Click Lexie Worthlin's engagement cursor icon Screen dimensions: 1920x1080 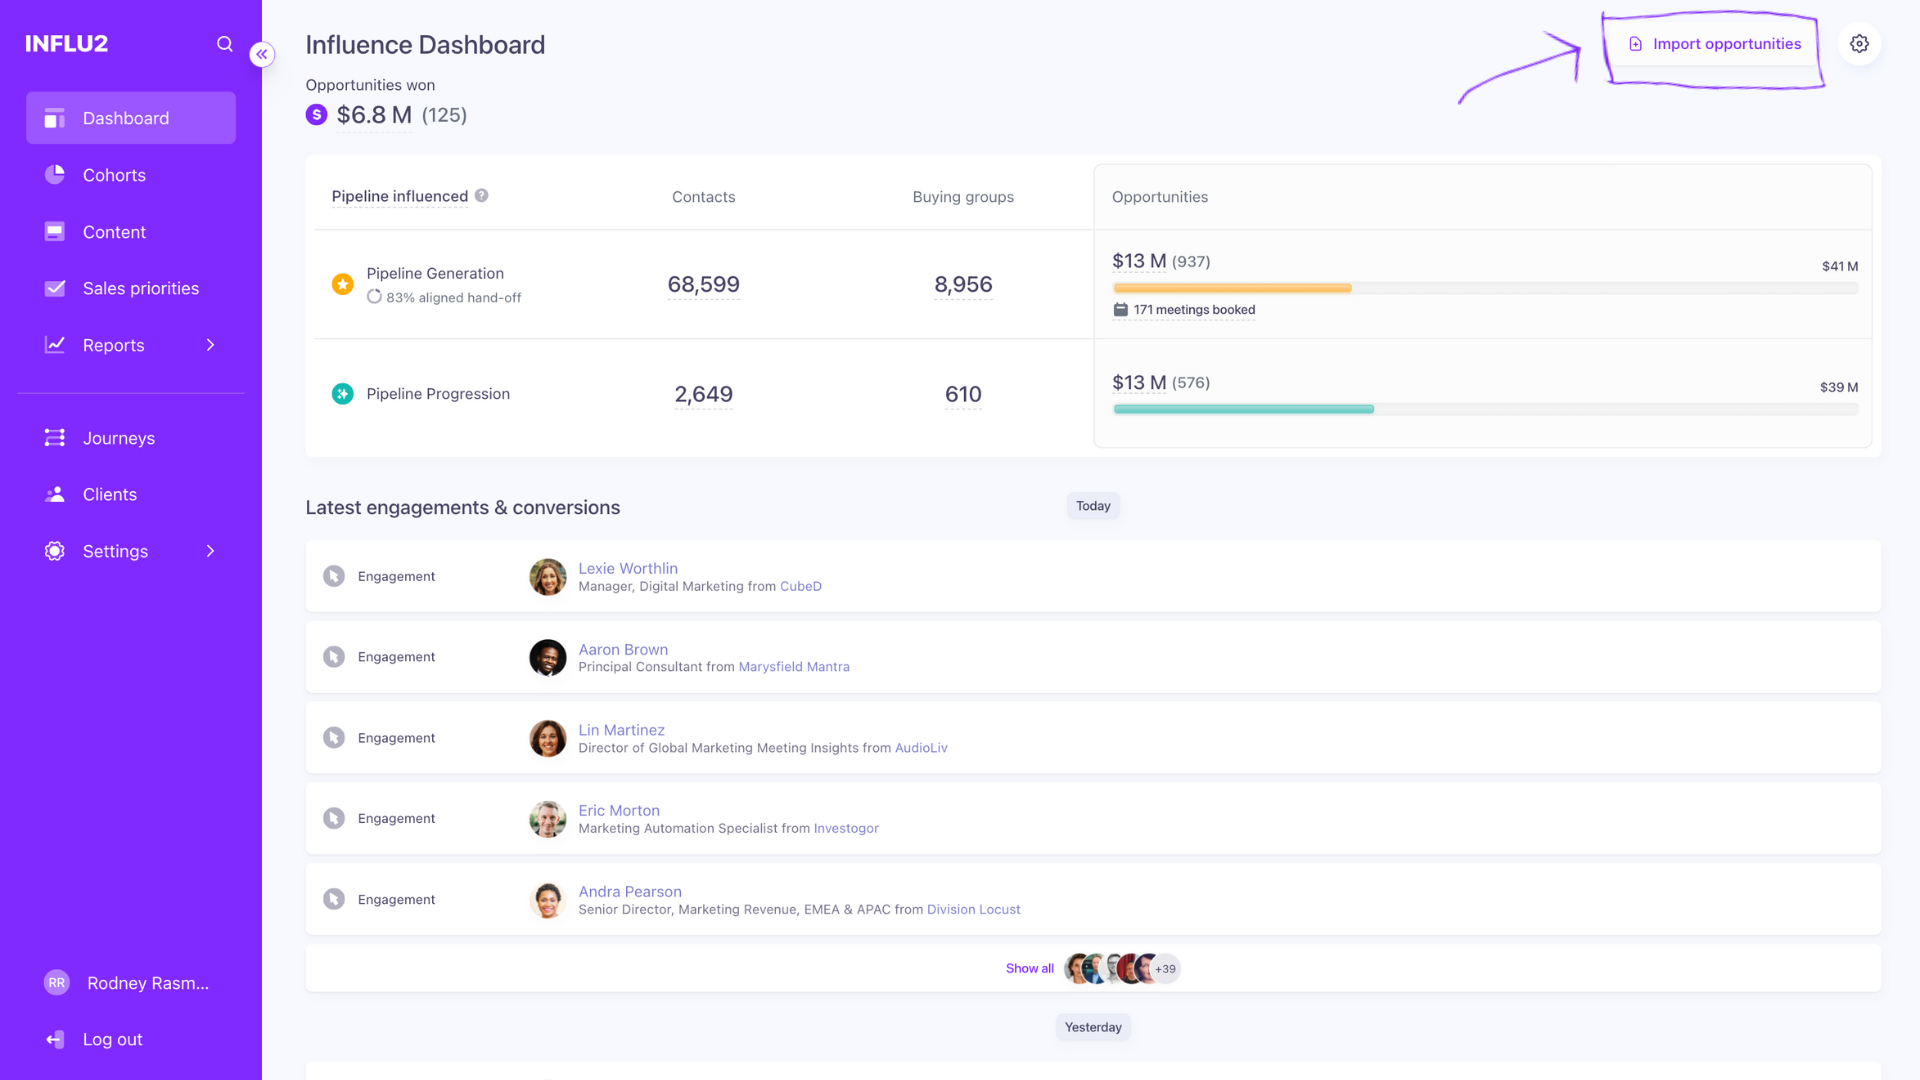tap(334, 576)
